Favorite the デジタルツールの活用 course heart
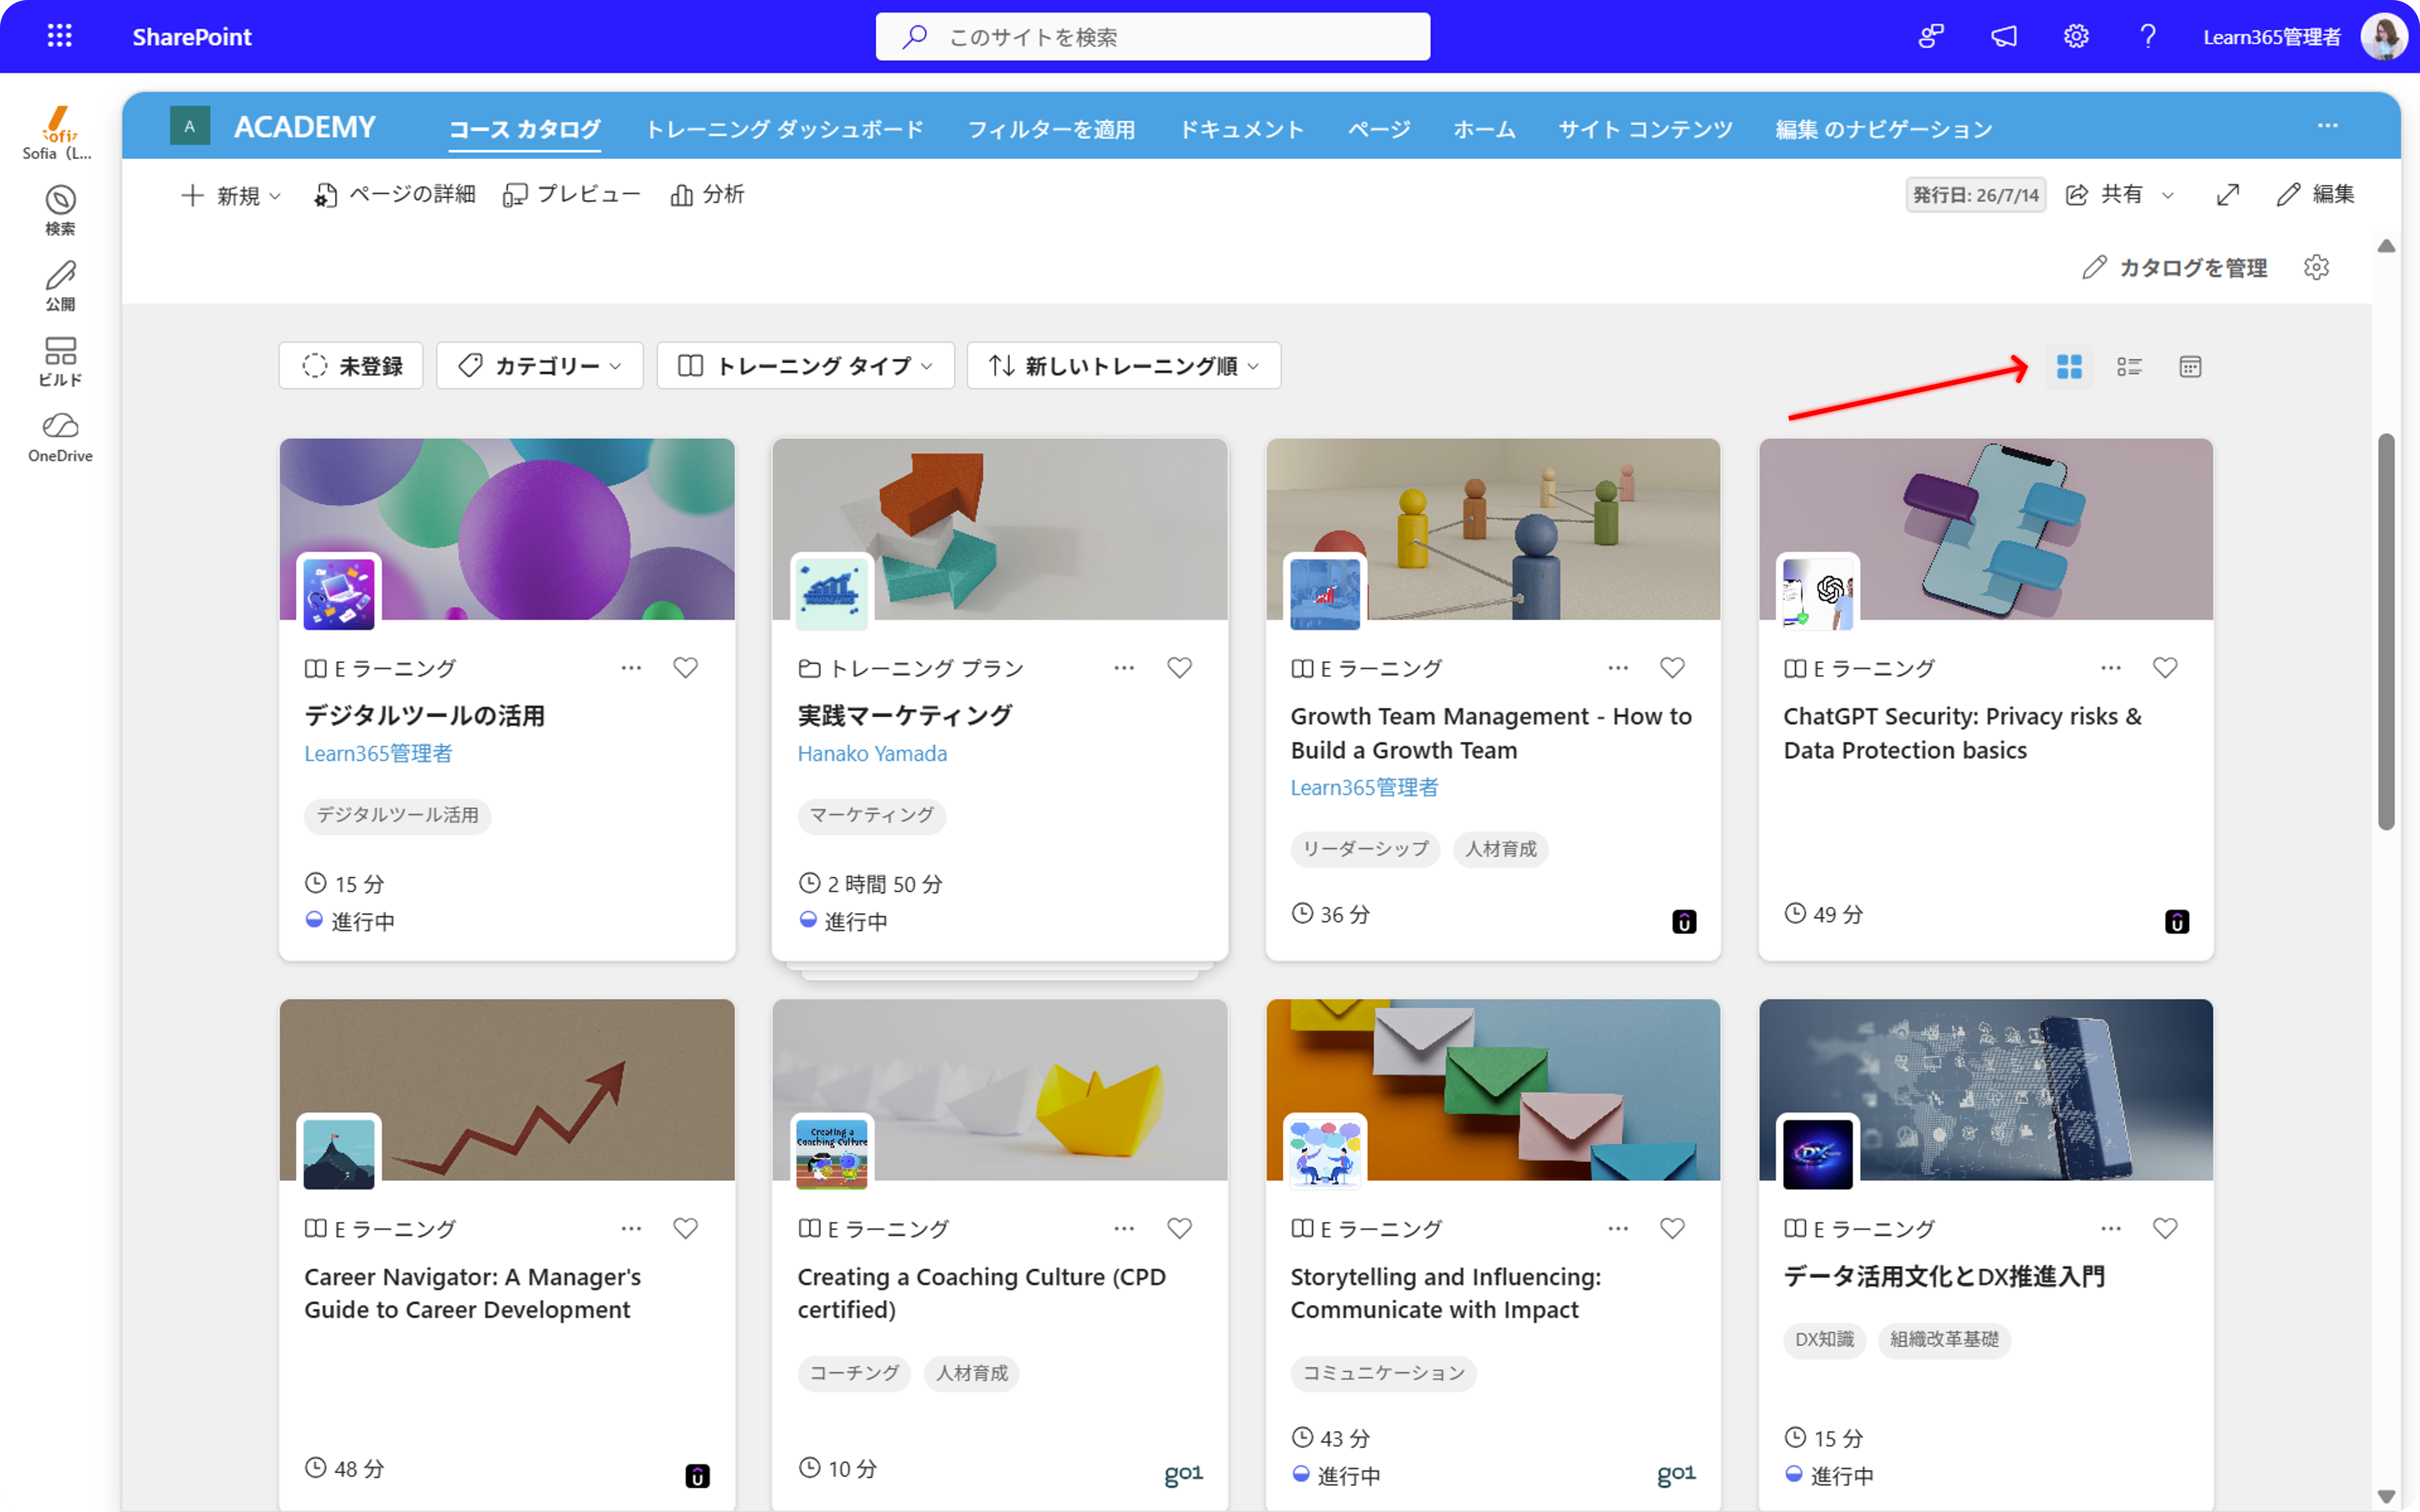The width and height of the screenshot is (2420, 1512). [685, 668]
